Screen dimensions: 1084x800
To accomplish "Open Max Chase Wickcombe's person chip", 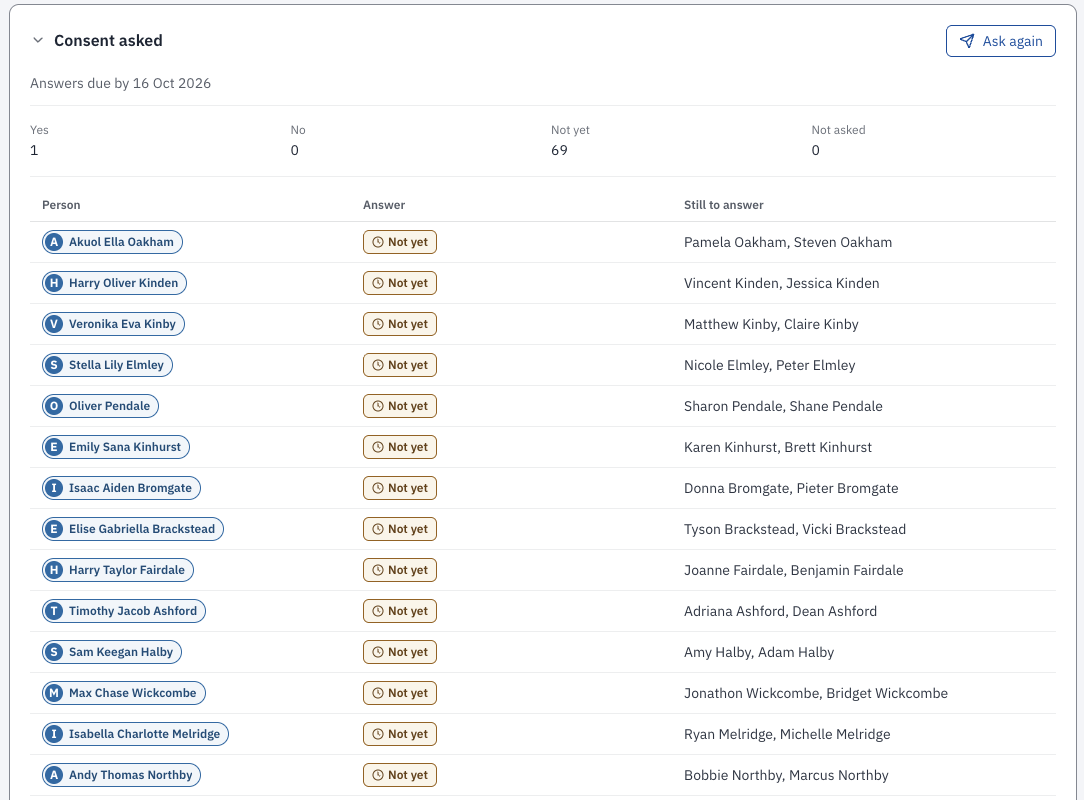I will tap(124, 693).
